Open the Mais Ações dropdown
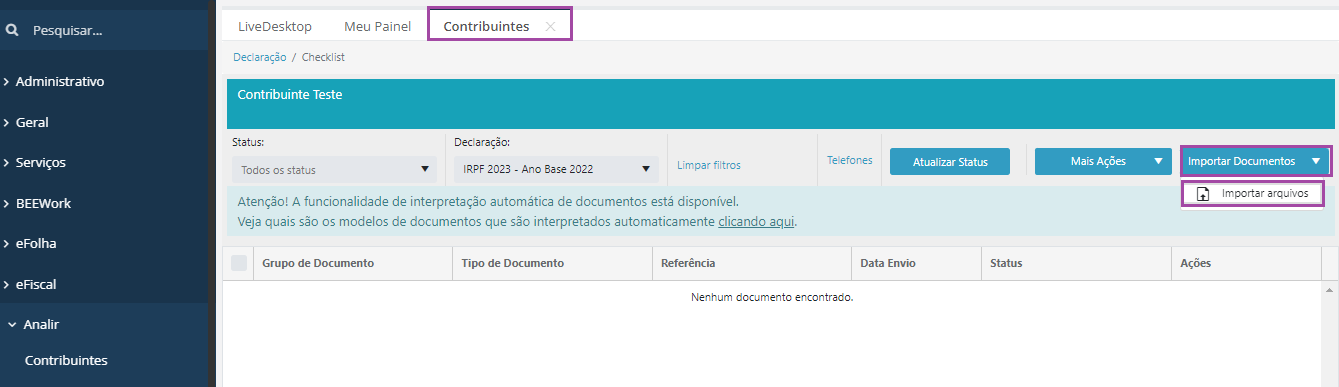The image size is (1339, 387). click(x=1103, y=161)
